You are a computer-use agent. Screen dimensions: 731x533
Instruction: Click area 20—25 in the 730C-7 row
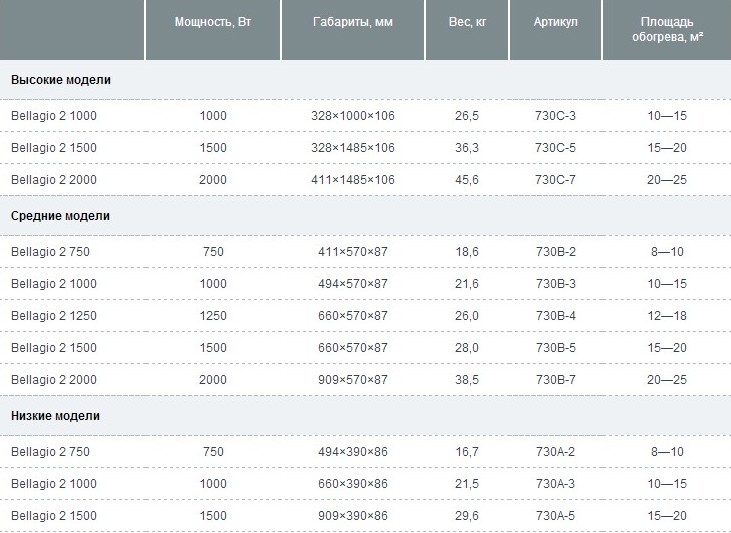pos(667,180)
